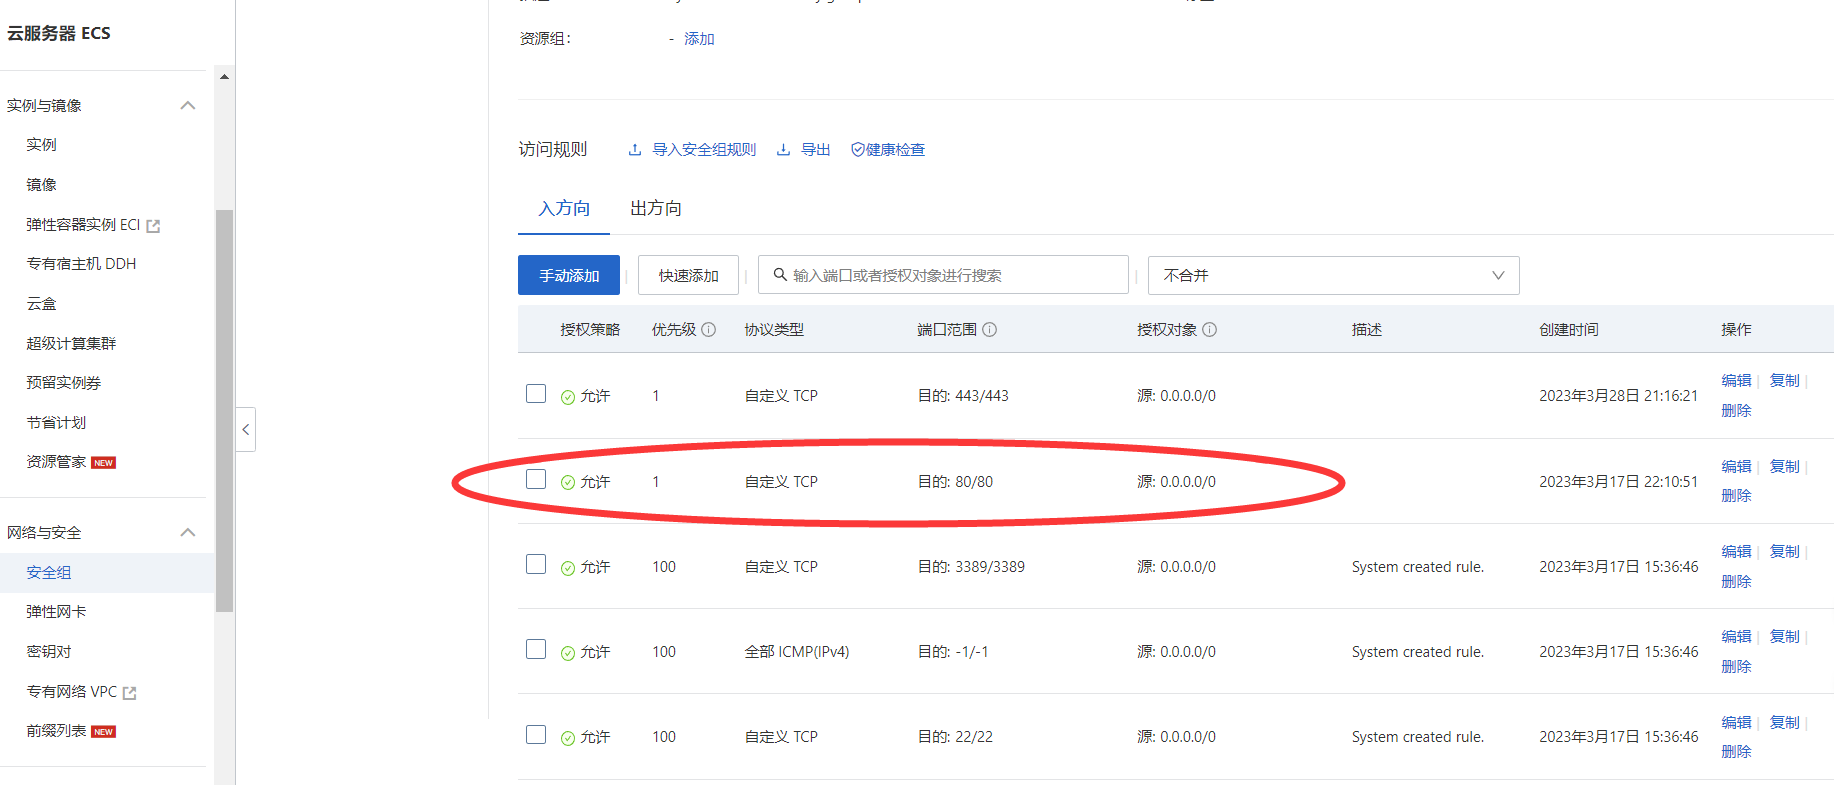The height and width of the screenshot is (785, 1834).
Task: Select checkbox for port 443/443 rule
Action: coord(536,394)
